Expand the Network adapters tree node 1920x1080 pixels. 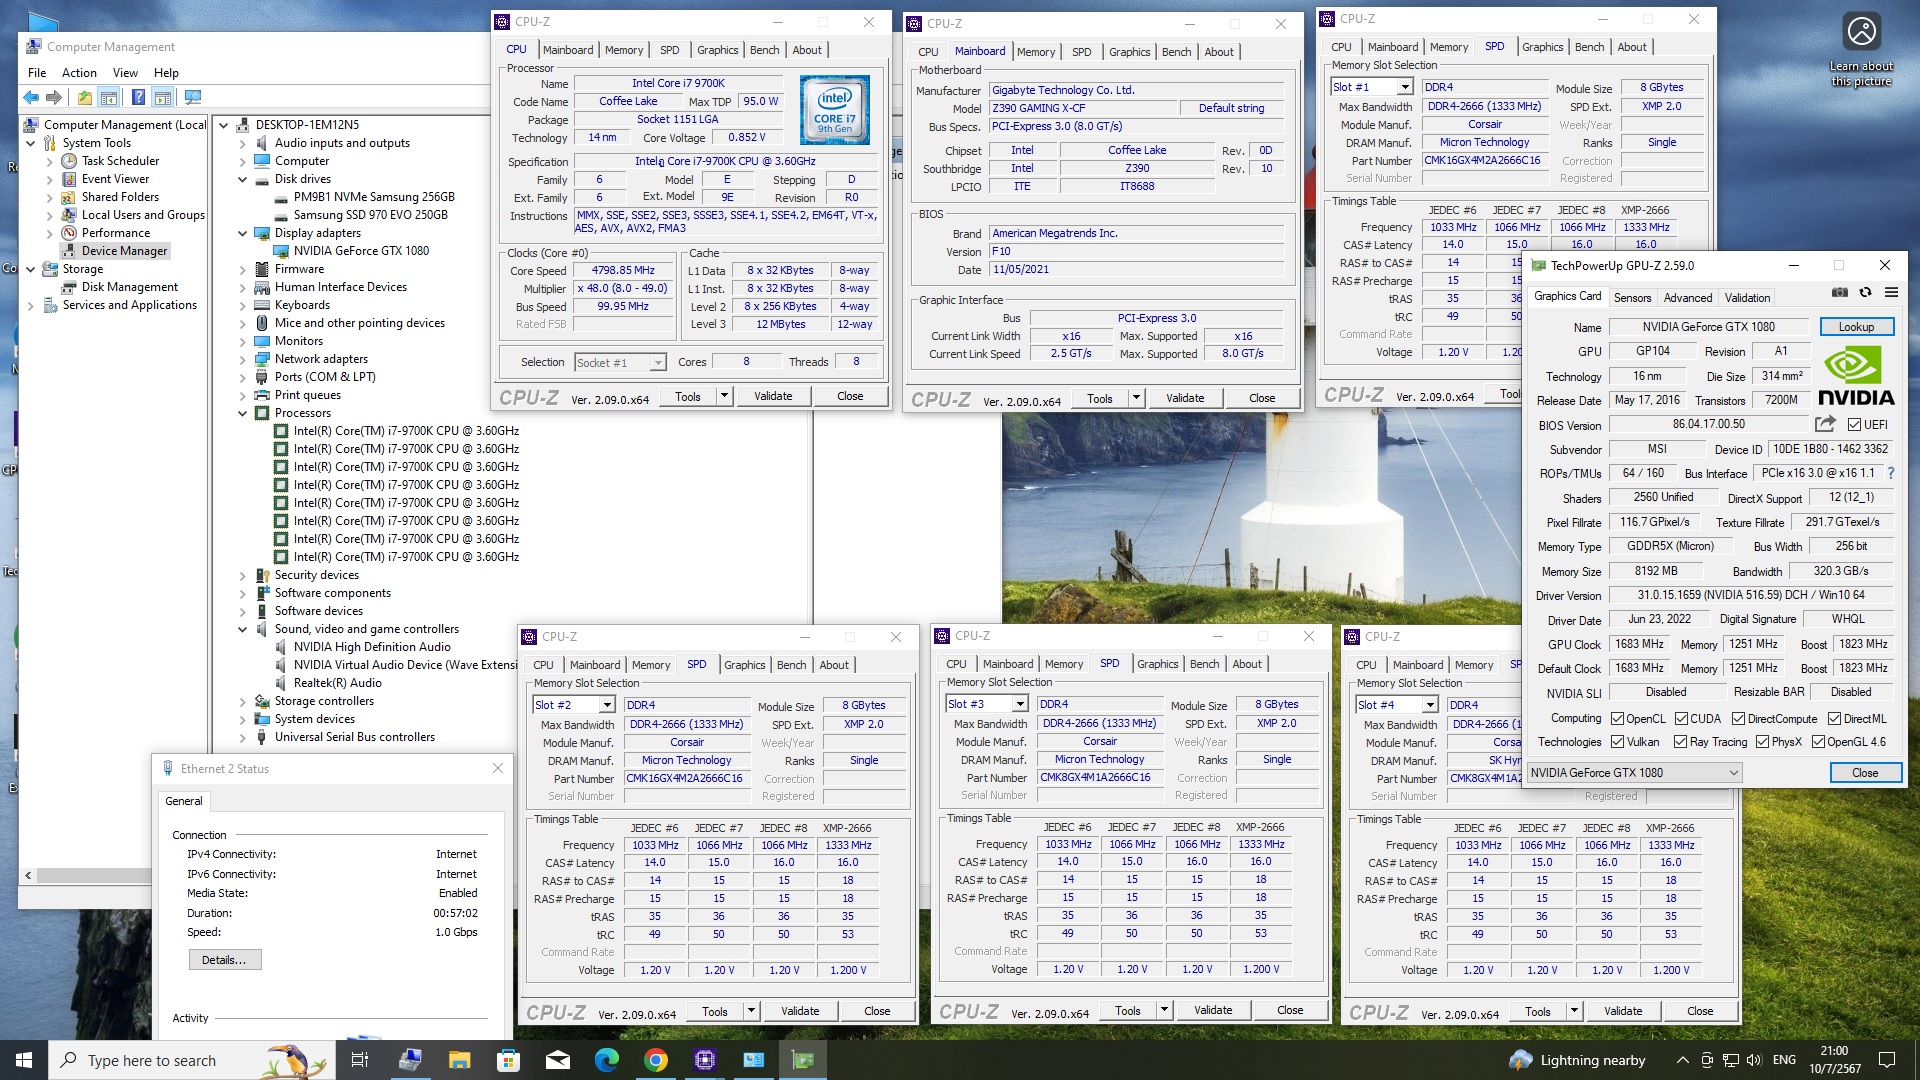coord(242,359)
